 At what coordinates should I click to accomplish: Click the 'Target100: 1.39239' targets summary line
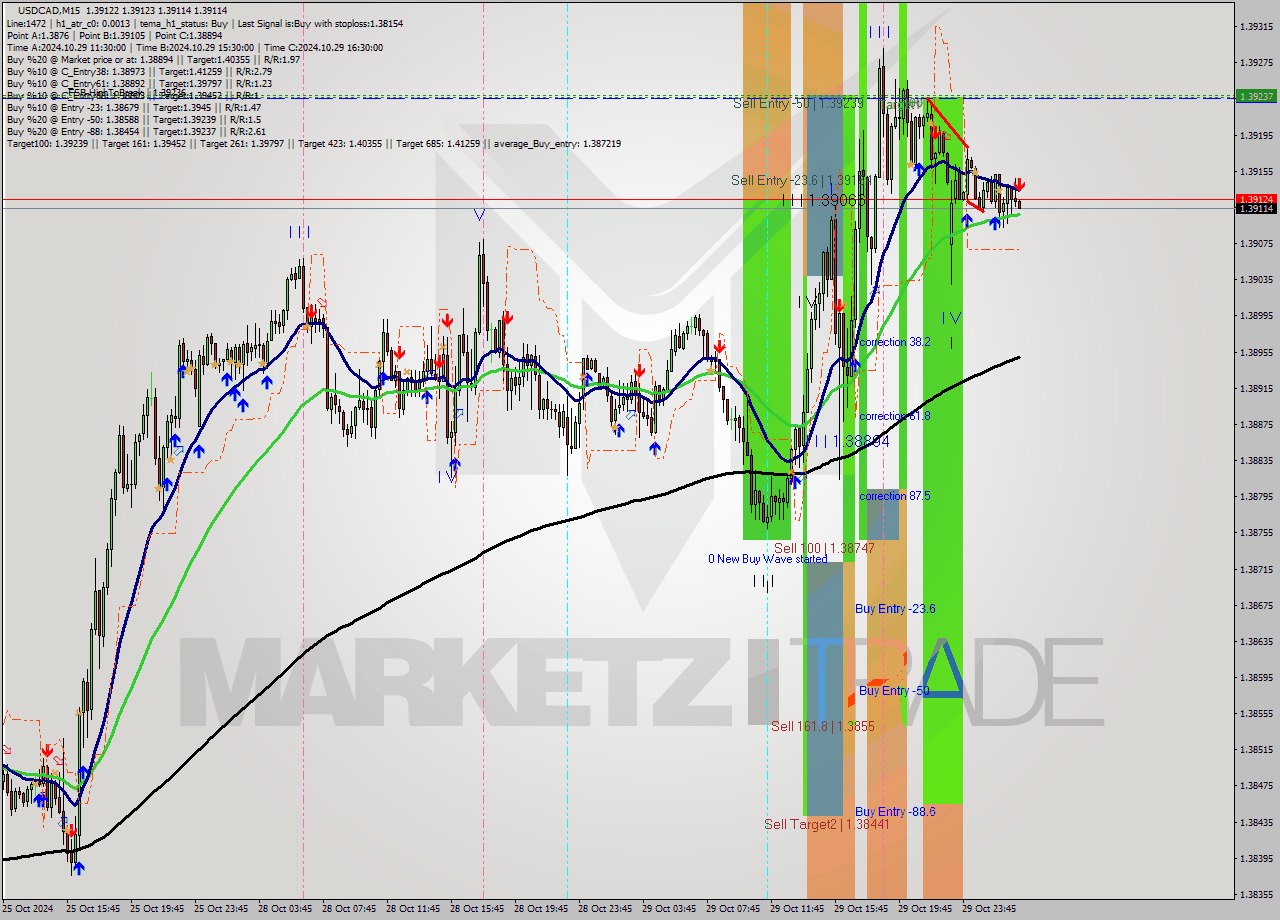click(314, 144)
